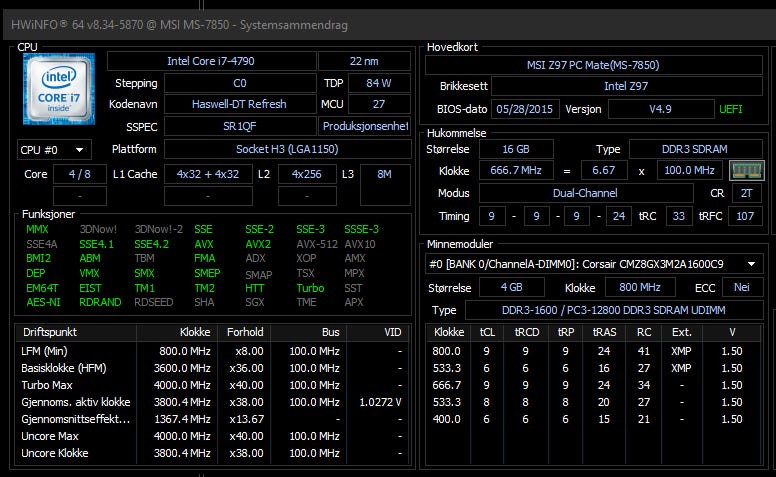Click the AVX2 feature flag
The height and width of the screenshot is (477, 776).
coord(258,244)
